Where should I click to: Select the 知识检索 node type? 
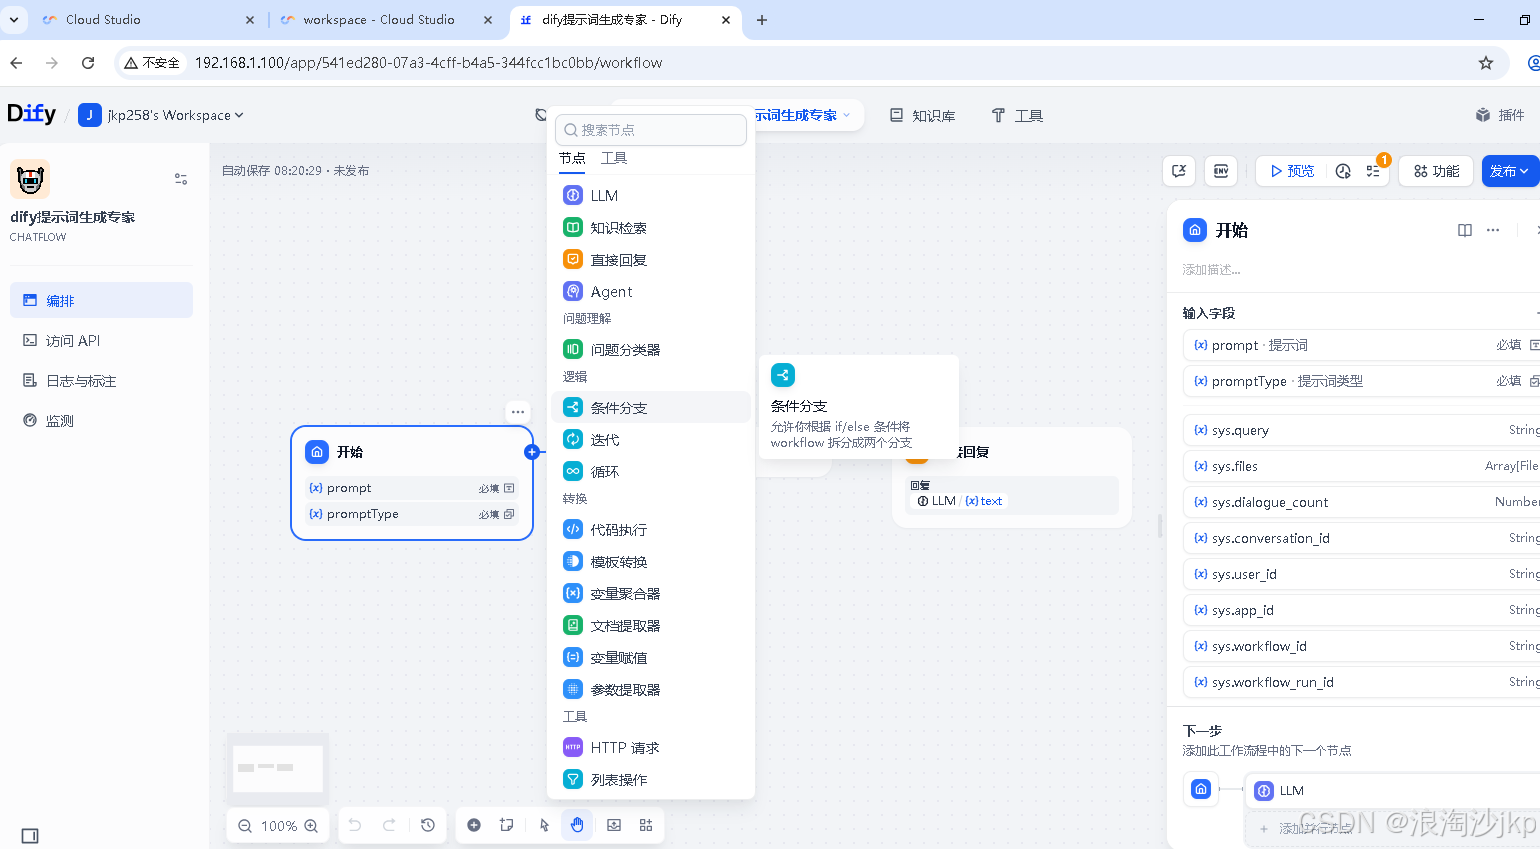point(651,228)
